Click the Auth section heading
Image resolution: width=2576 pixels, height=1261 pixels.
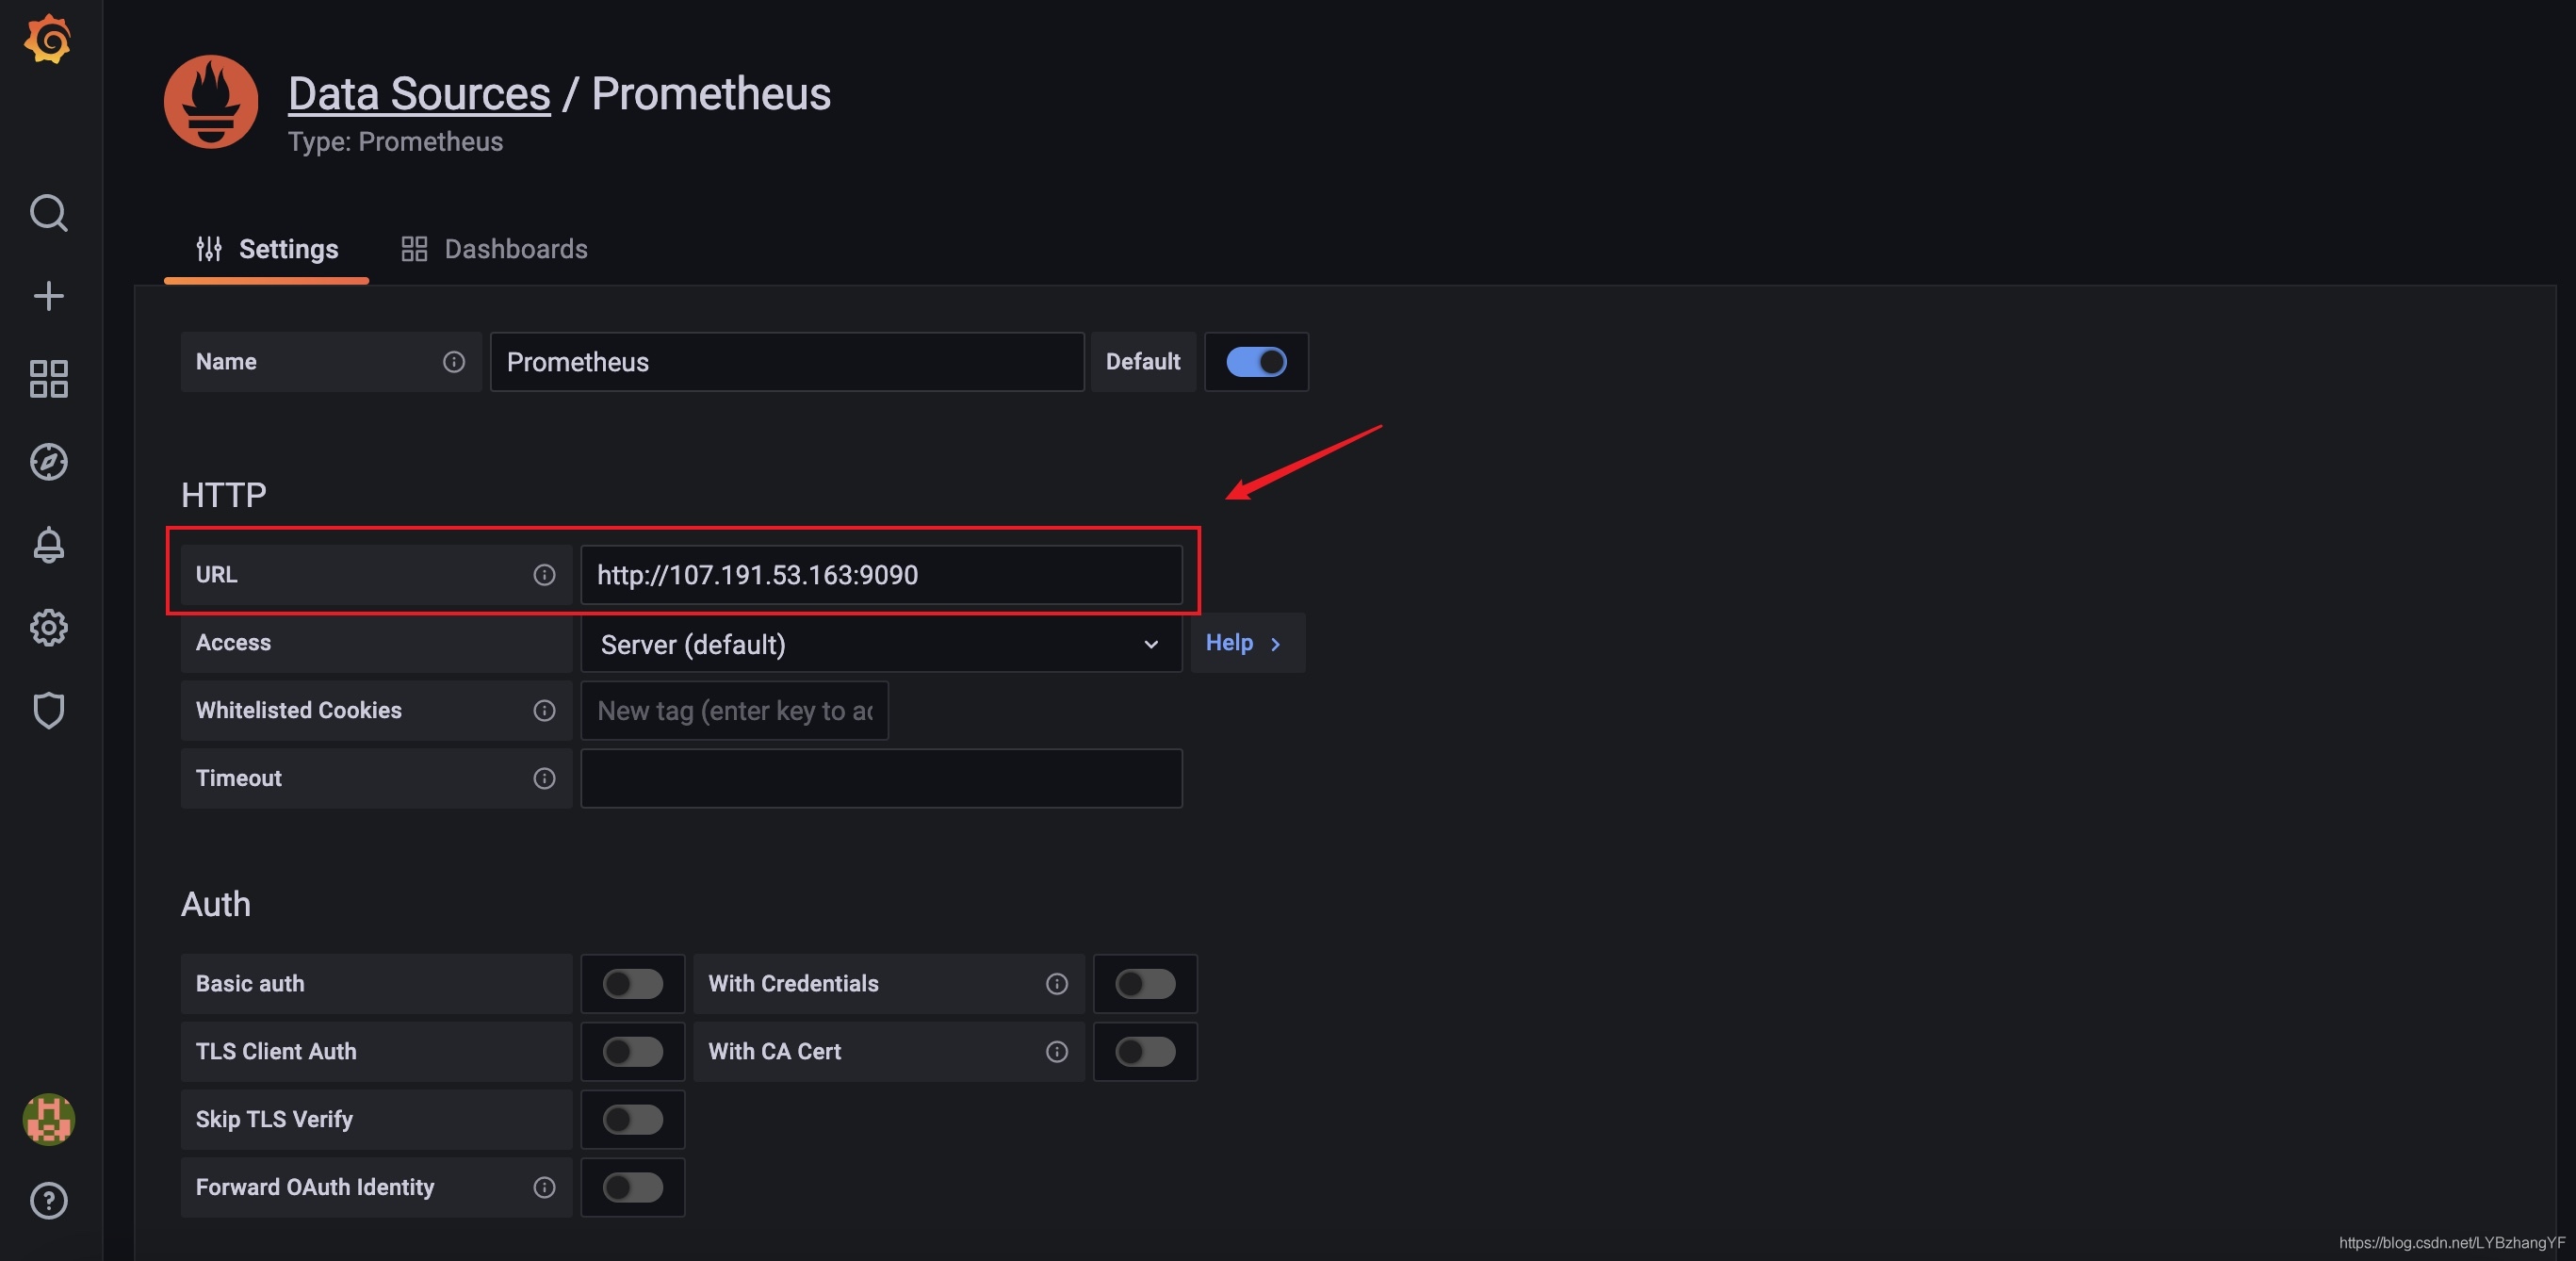tap(216, 904)
